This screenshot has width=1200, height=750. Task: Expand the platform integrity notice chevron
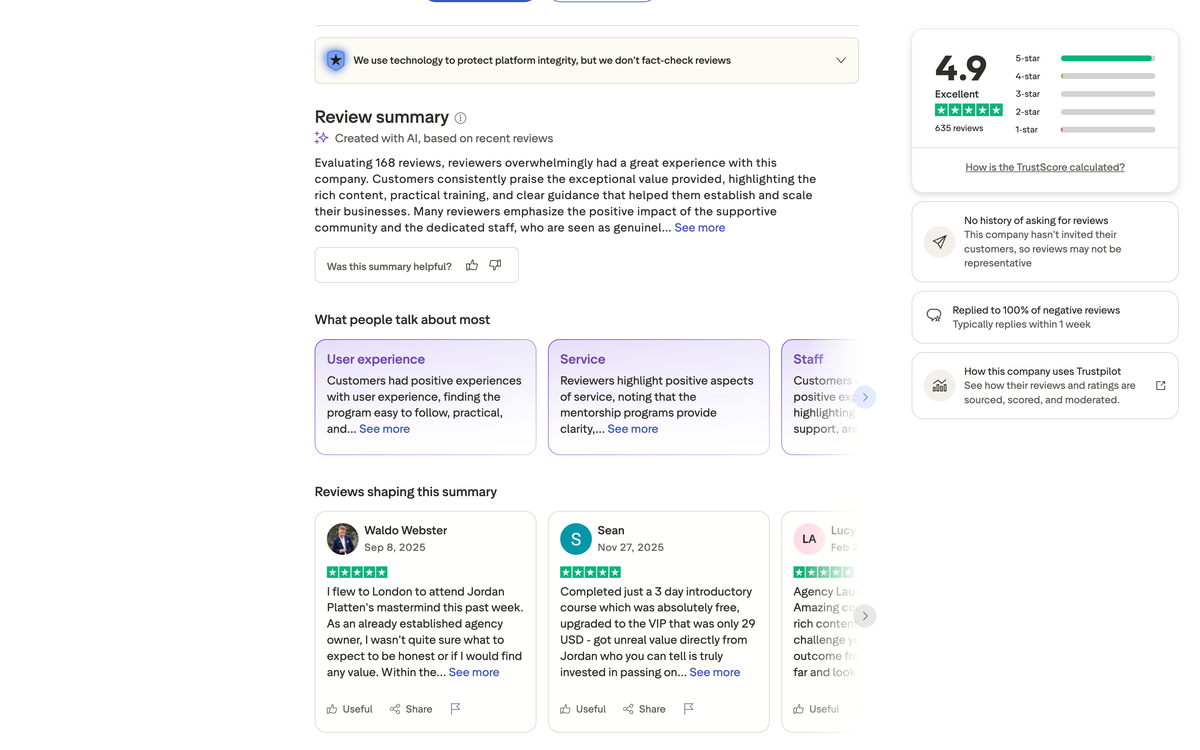841,60
